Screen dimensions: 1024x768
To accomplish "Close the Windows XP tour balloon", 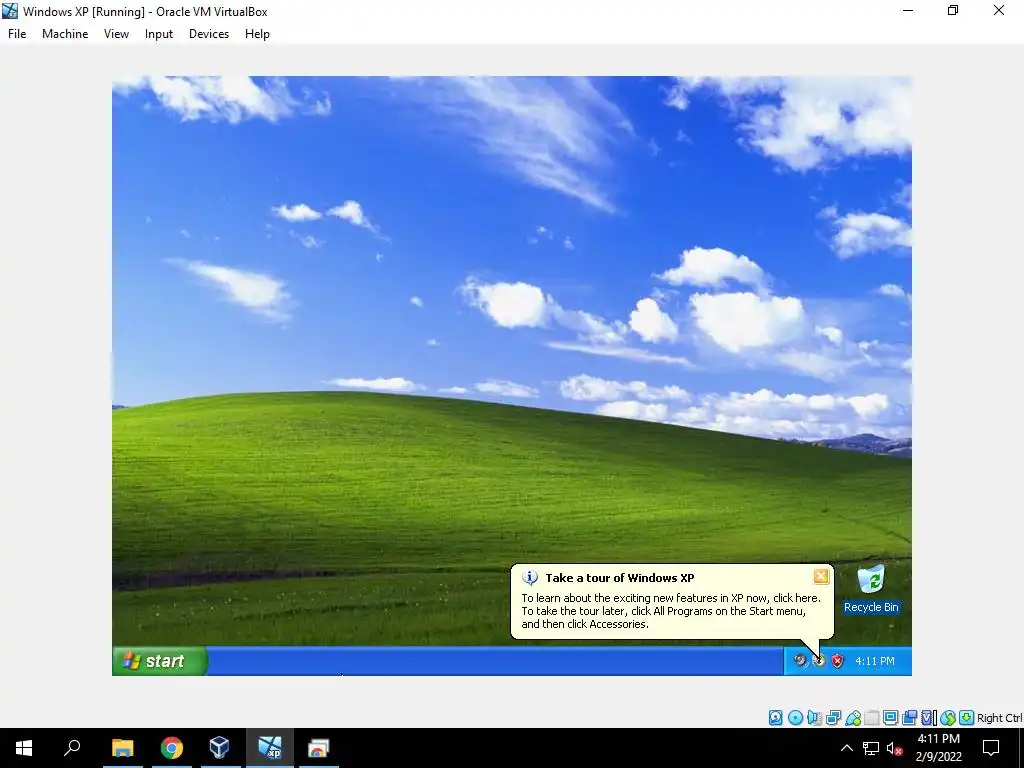I will [821, 576].
